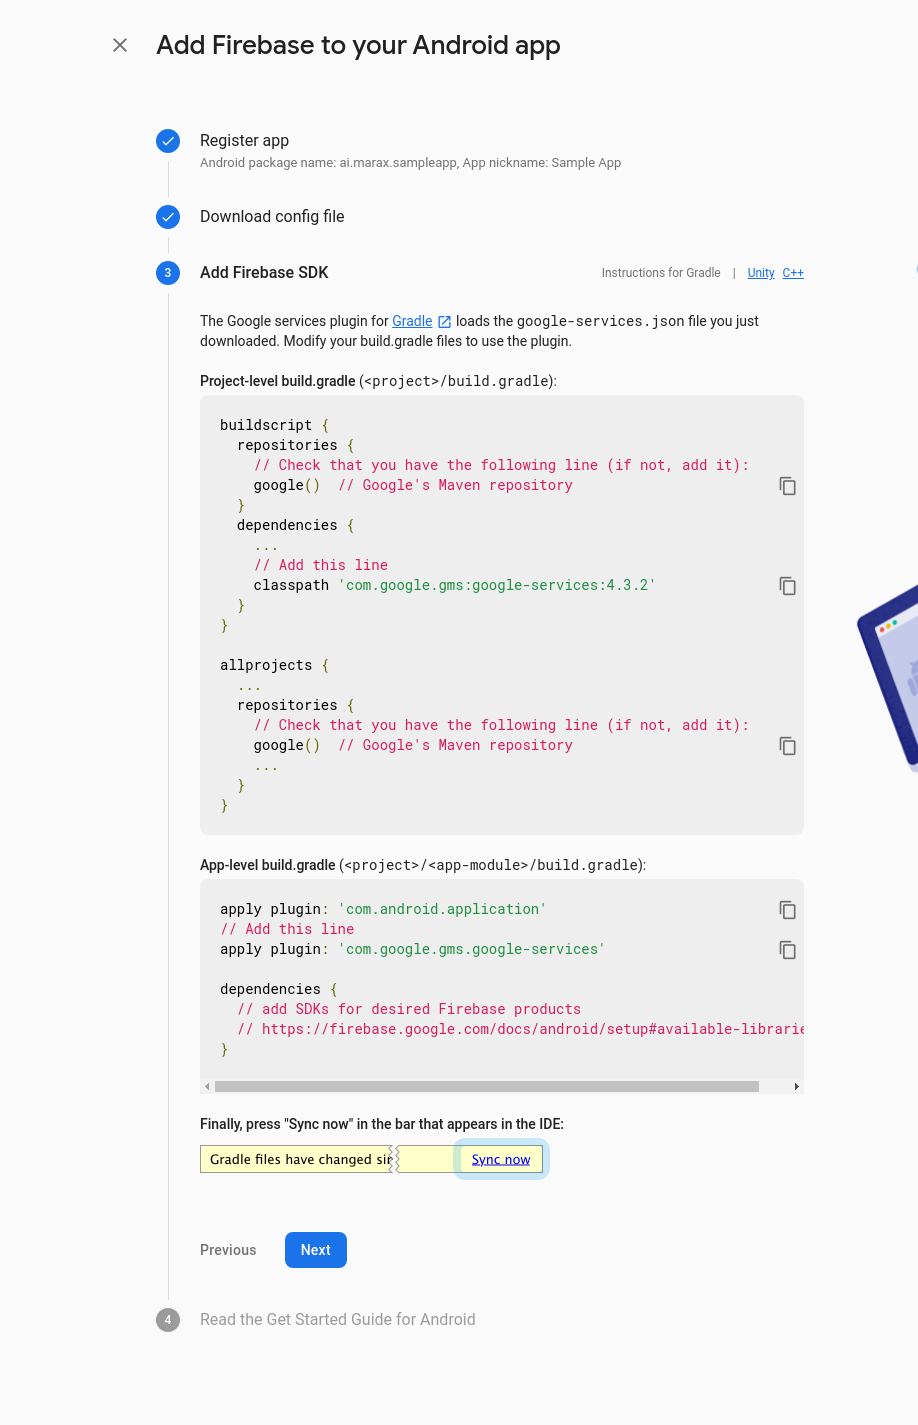This screenshot has height=1425, width=918.
Task: Copy the classpath google-services:4.3.2 line
Action: pyautogui.click(x=788, y=586)
